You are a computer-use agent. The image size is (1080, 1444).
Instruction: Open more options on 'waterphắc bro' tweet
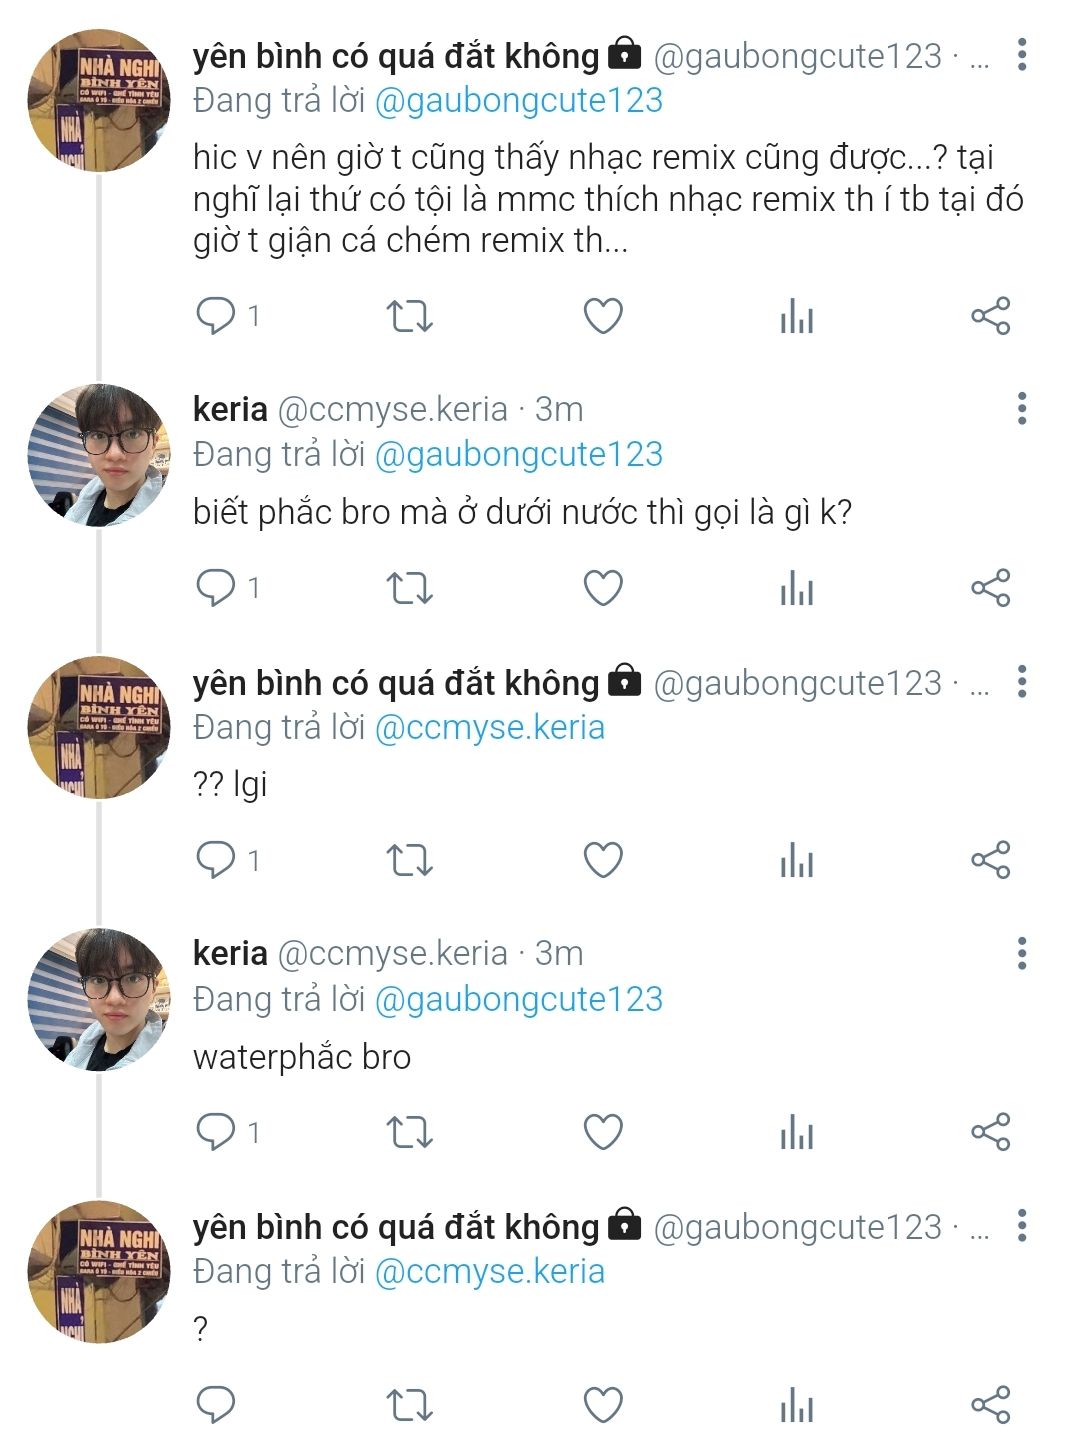(1021, 954)
